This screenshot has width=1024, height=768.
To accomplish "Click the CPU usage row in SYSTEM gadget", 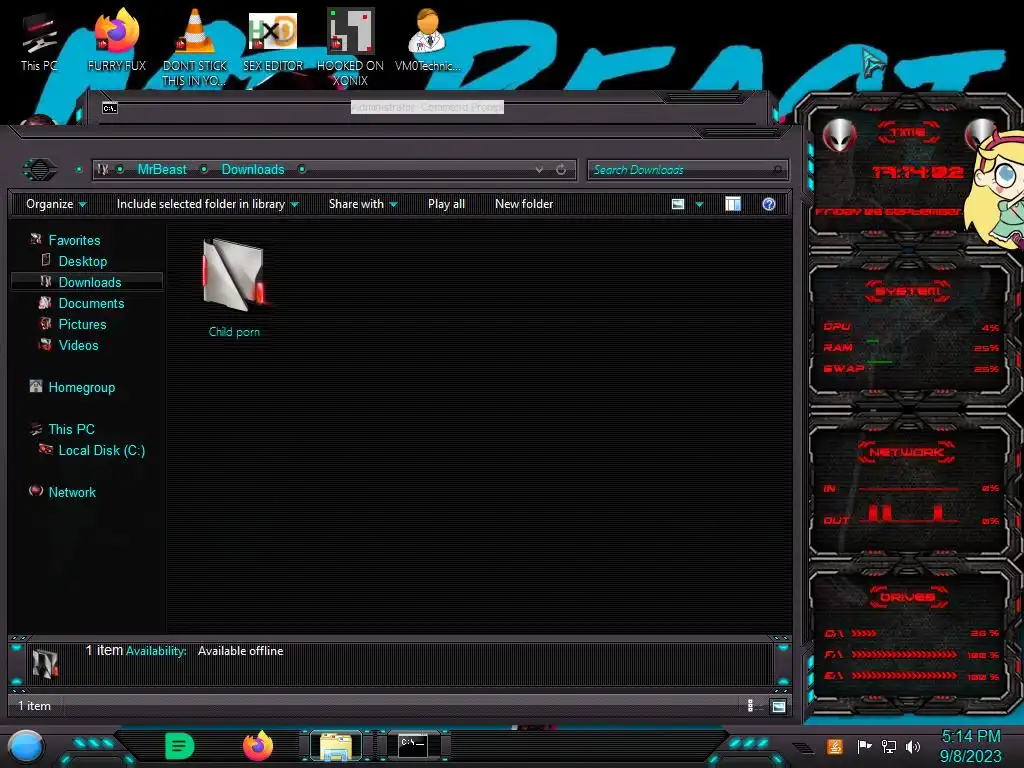I will point(911,327).
